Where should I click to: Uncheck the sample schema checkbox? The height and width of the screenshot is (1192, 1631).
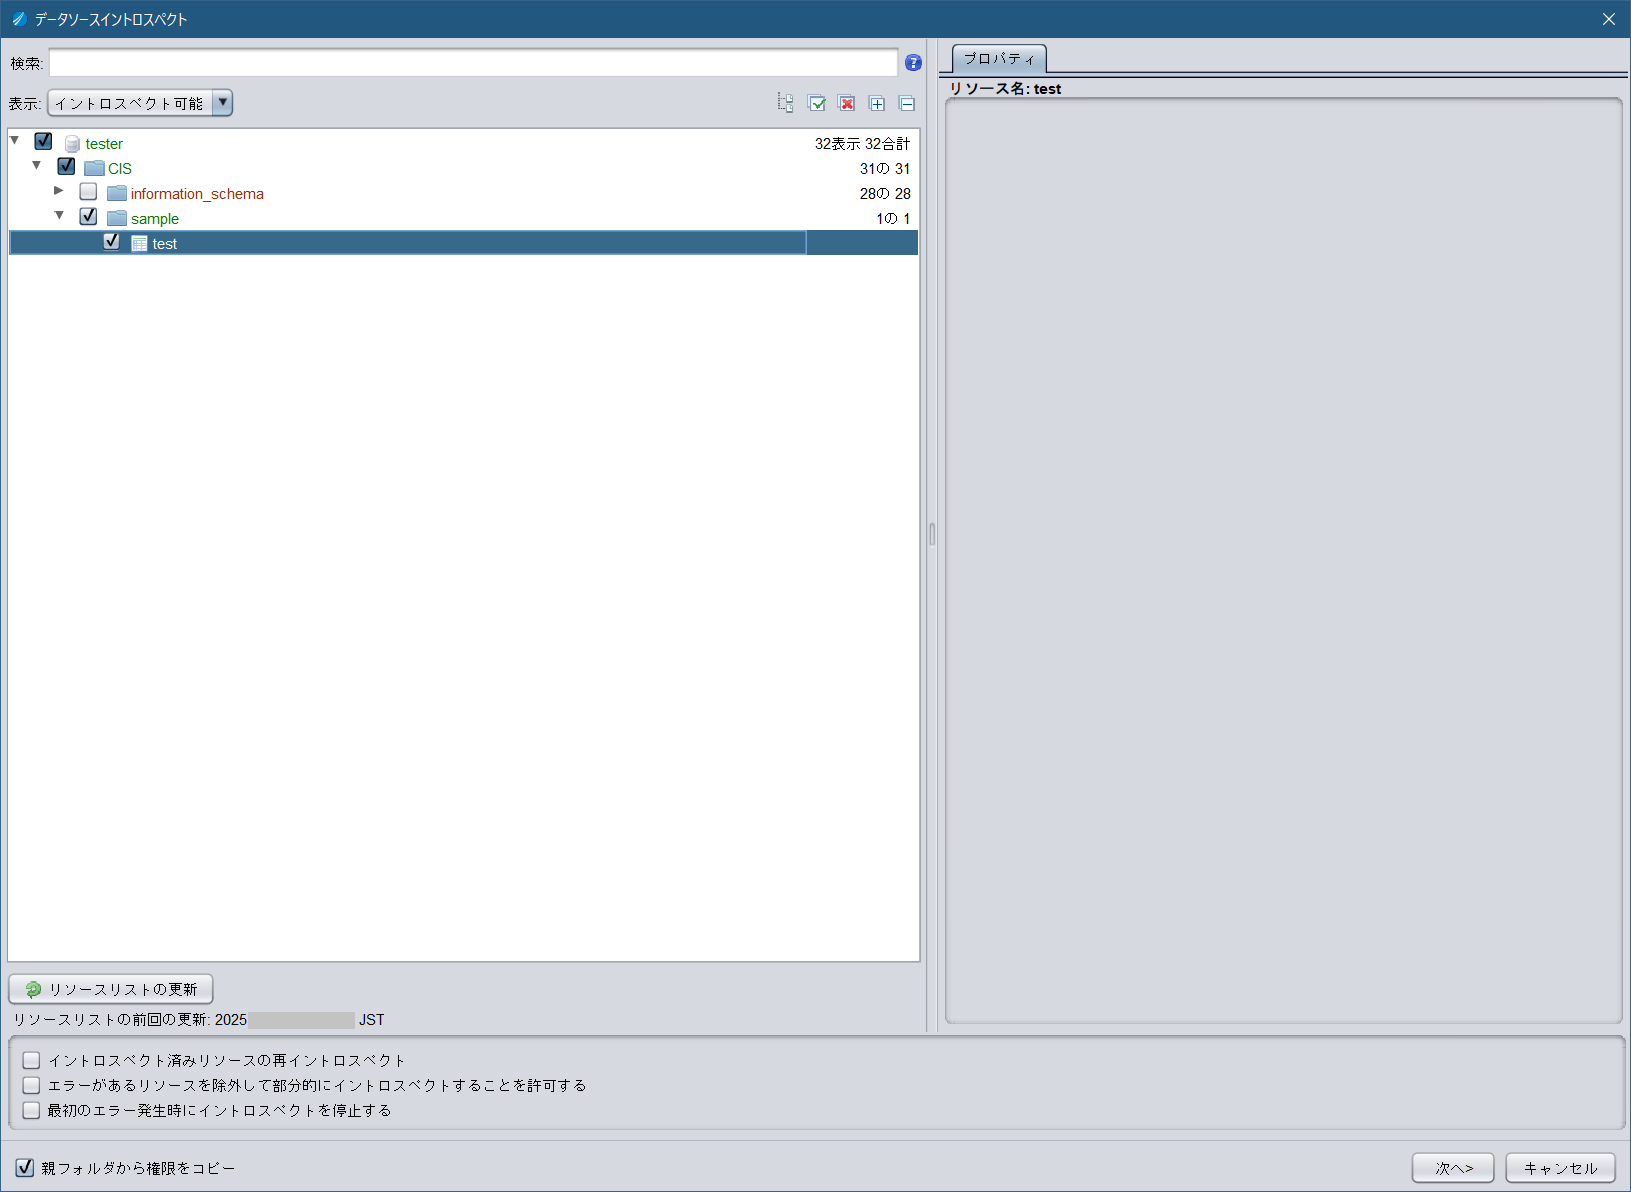[x=88, y=216]
